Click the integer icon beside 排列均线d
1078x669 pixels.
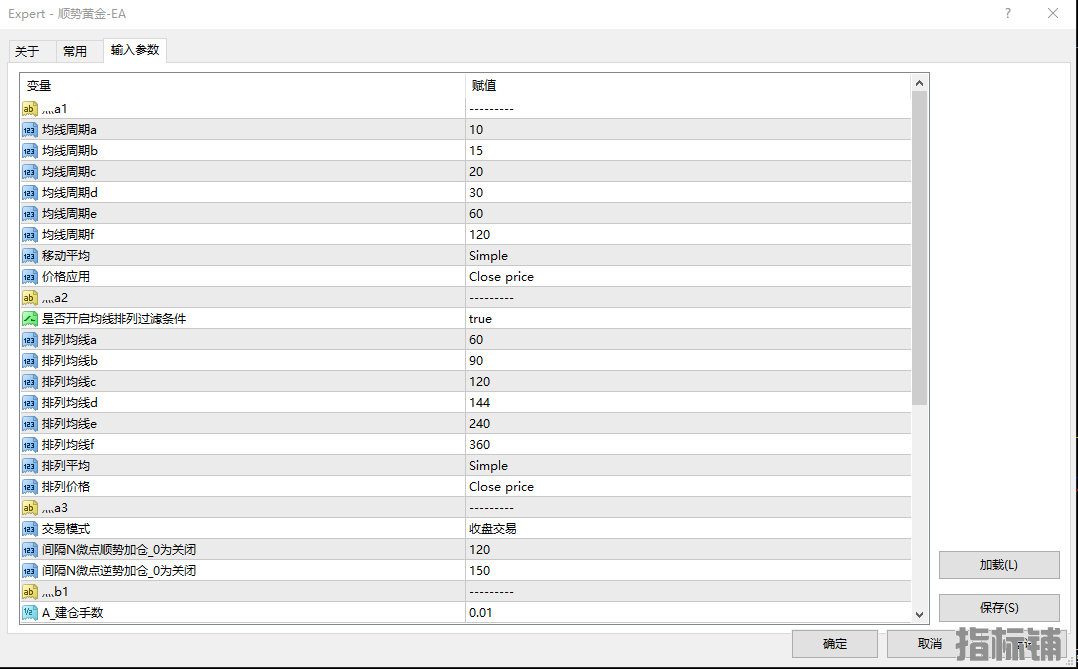[30, 403]
